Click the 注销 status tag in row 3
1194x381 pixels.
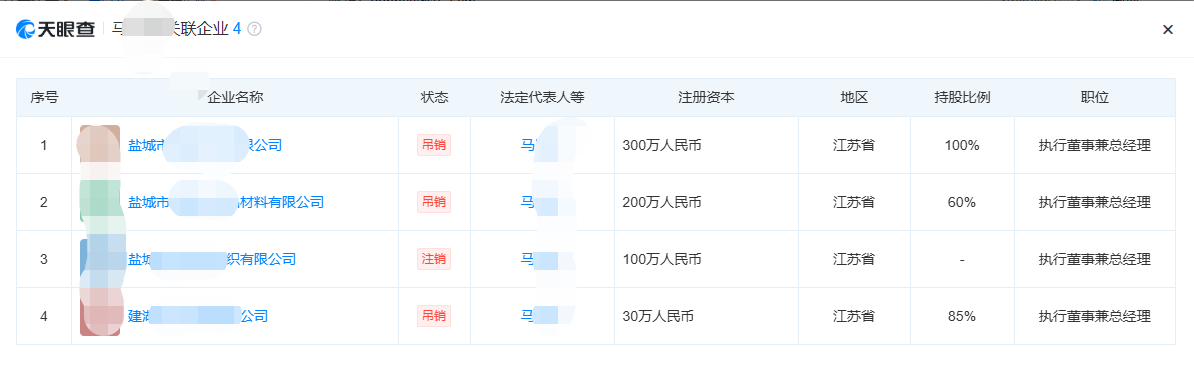click(x=434, y=259)
